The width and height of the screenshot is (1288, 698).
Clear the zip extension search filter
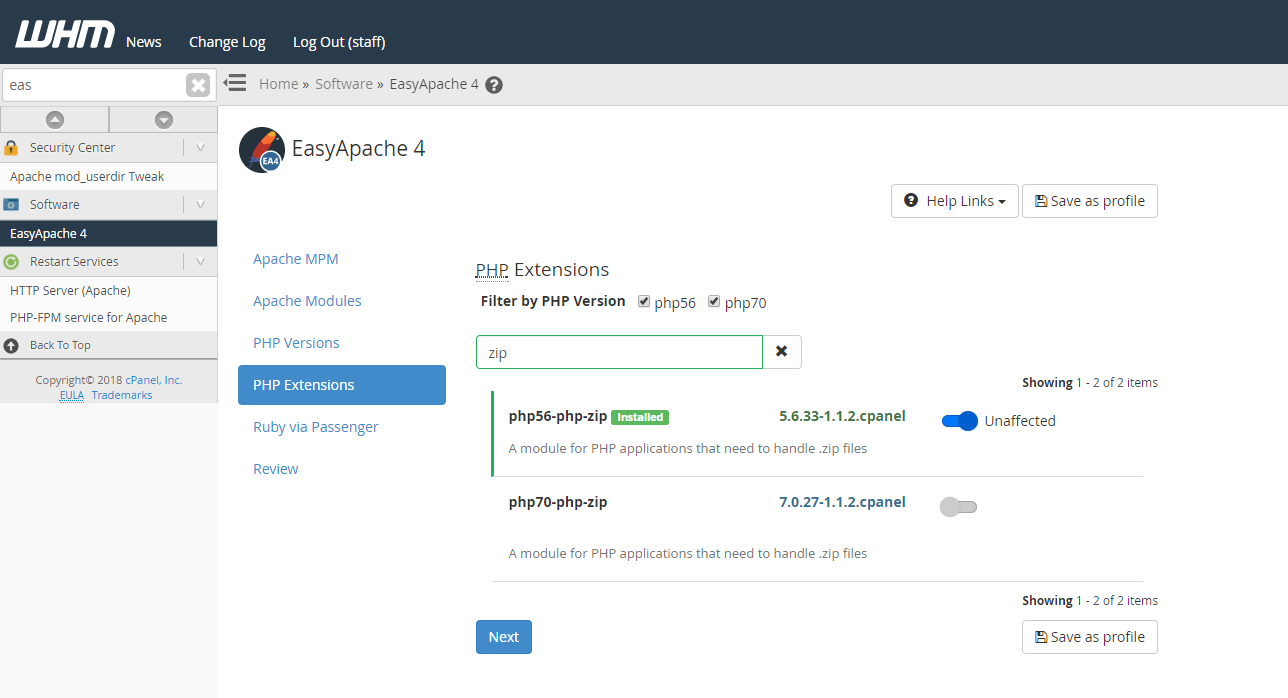[782, 352]
